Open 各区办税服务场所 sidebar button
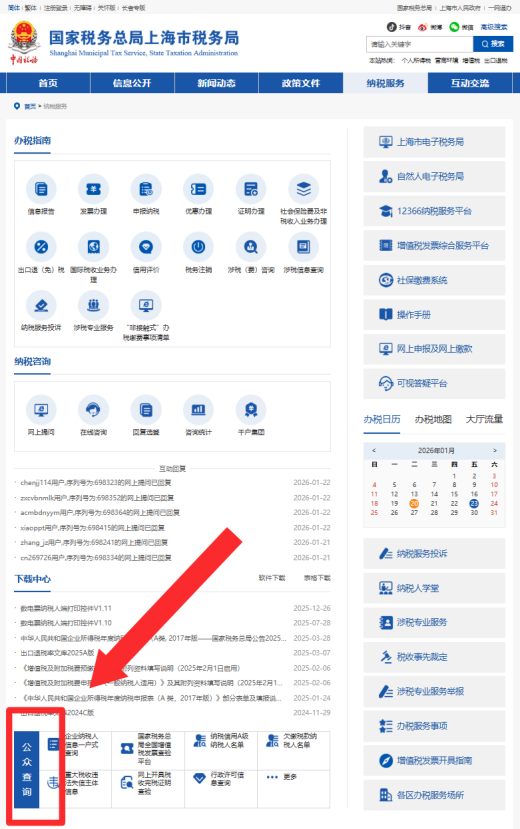520x829 pixels. 434,795
